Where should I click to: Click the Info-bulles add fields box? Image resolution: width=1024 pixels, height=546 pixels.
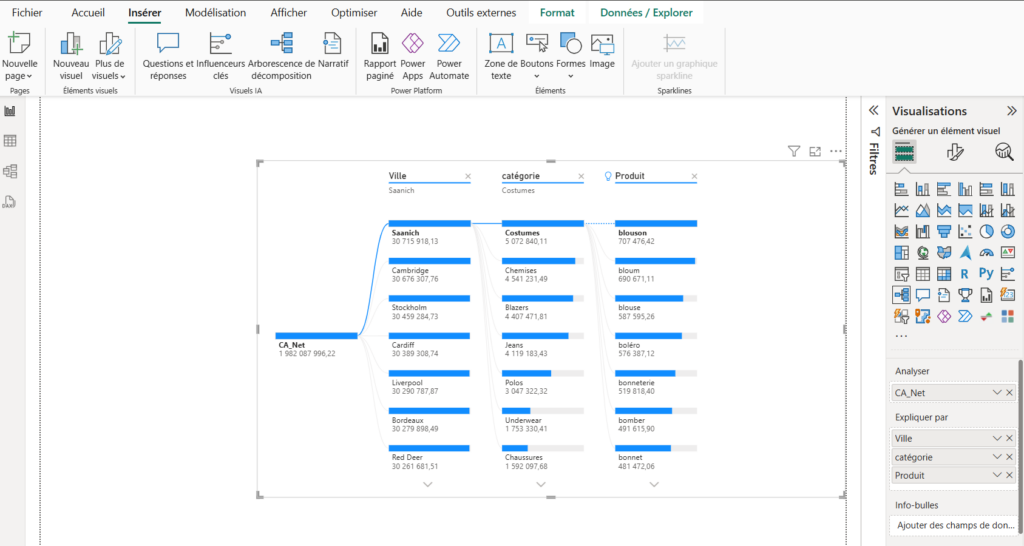pos(954,525)
